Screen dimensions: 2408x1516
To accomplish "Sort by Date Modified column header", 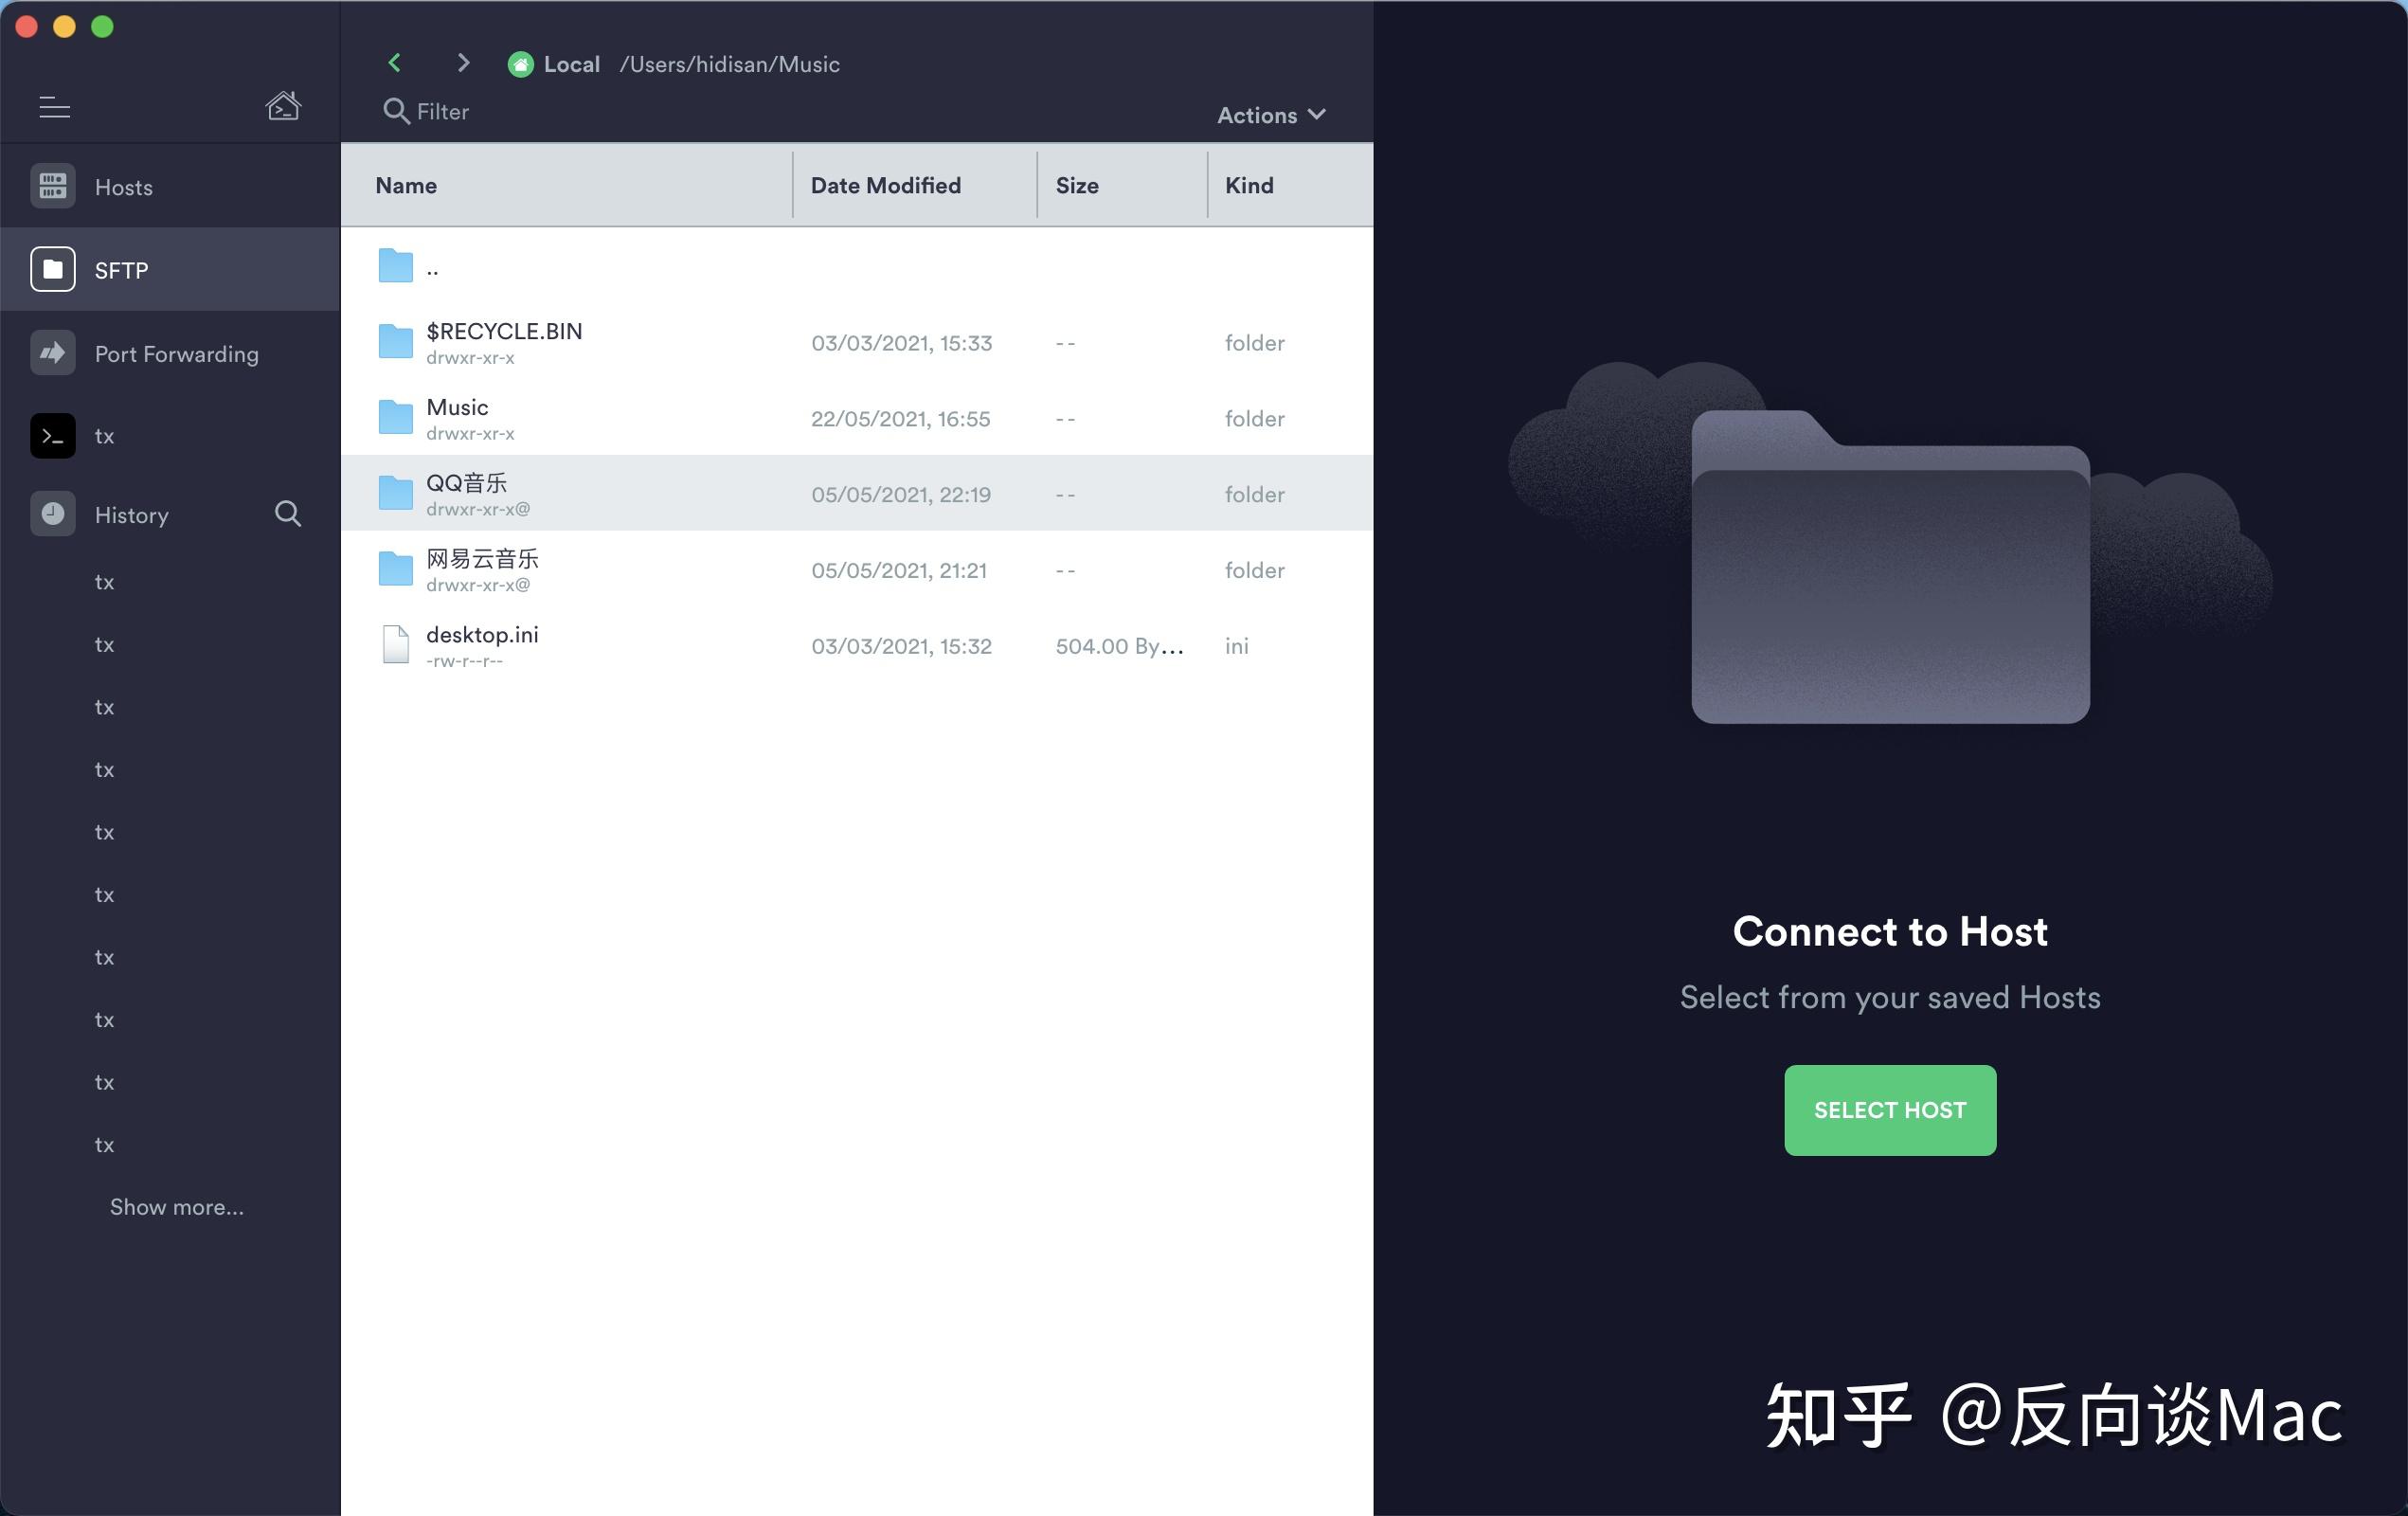I will coord(886,185).
